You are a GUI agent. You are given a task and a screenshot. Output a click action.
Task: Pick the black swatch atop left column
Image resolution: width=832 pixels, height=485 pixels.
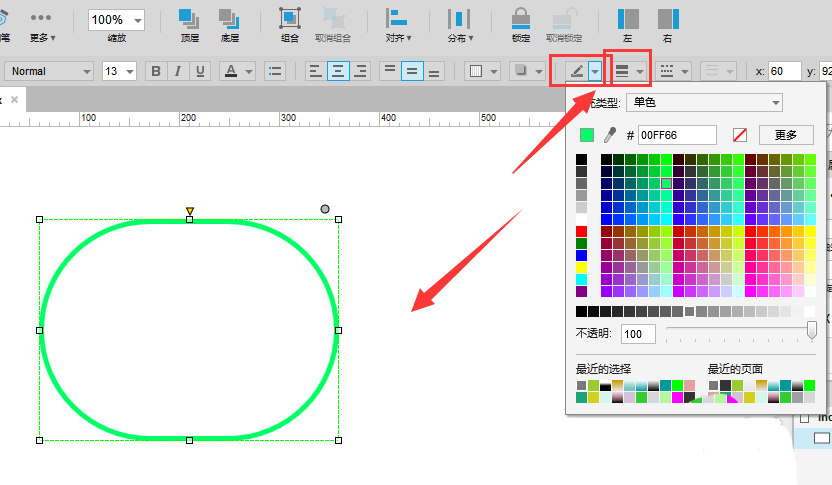click(x=582, y=159)
